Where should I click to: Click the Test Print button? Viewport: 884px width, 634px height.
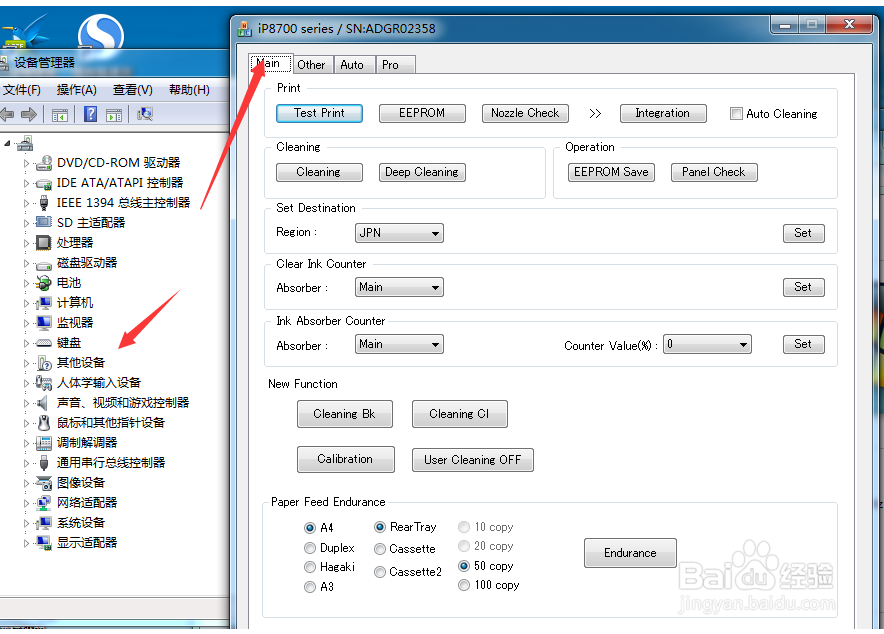point(319,113)
